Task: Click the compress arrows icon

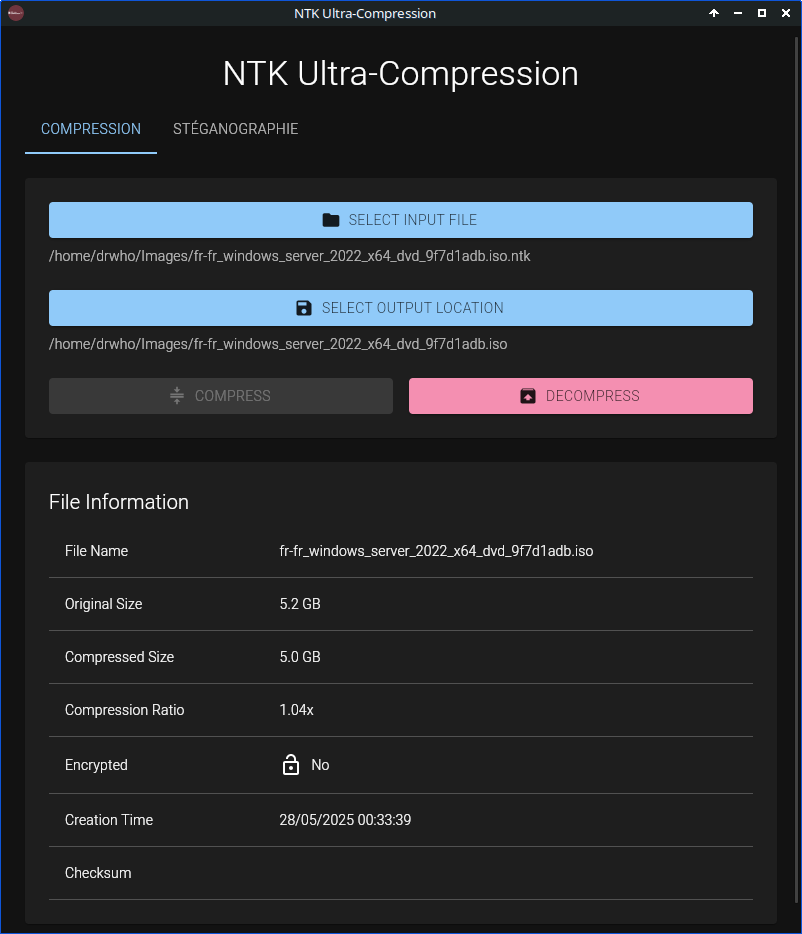Action: pos(177,396)
